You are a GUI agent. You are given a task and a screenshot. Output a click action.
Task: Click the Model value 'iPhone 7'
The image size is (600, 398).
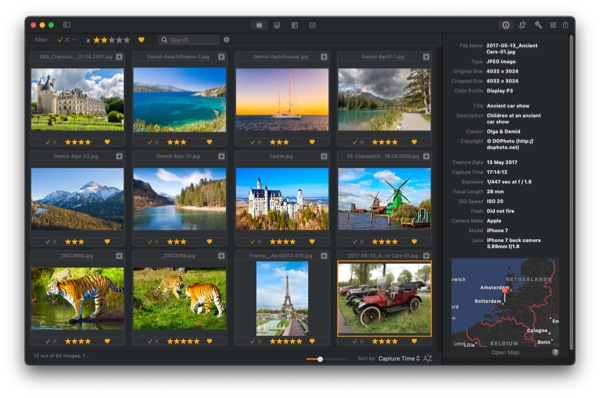497,230
